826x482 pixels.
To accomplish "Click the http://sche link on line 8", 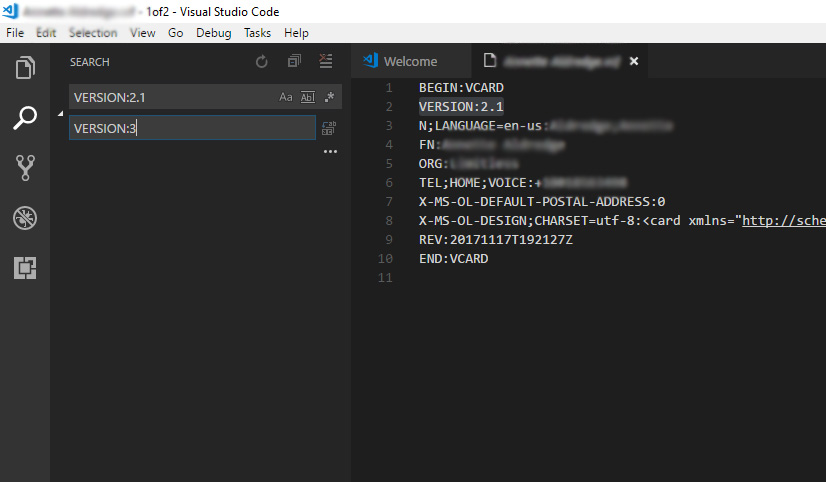I will [783, 221].
